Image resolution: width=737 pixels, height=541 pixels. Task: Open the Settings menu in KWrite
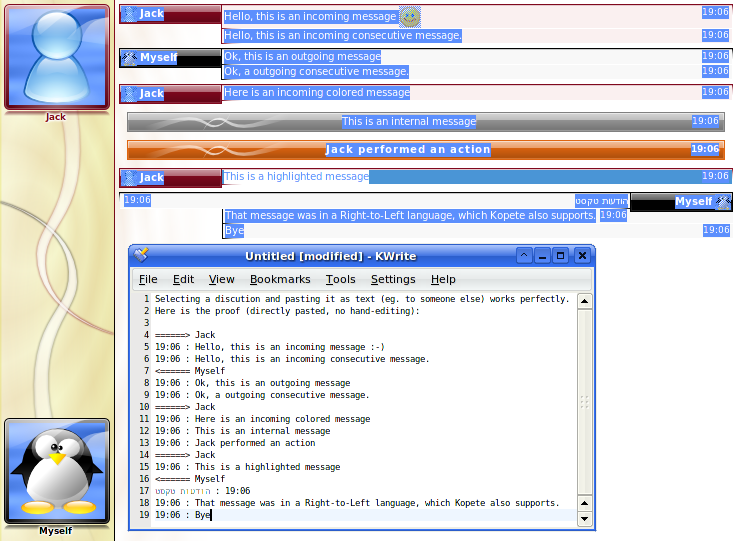(x=393, y=279)
